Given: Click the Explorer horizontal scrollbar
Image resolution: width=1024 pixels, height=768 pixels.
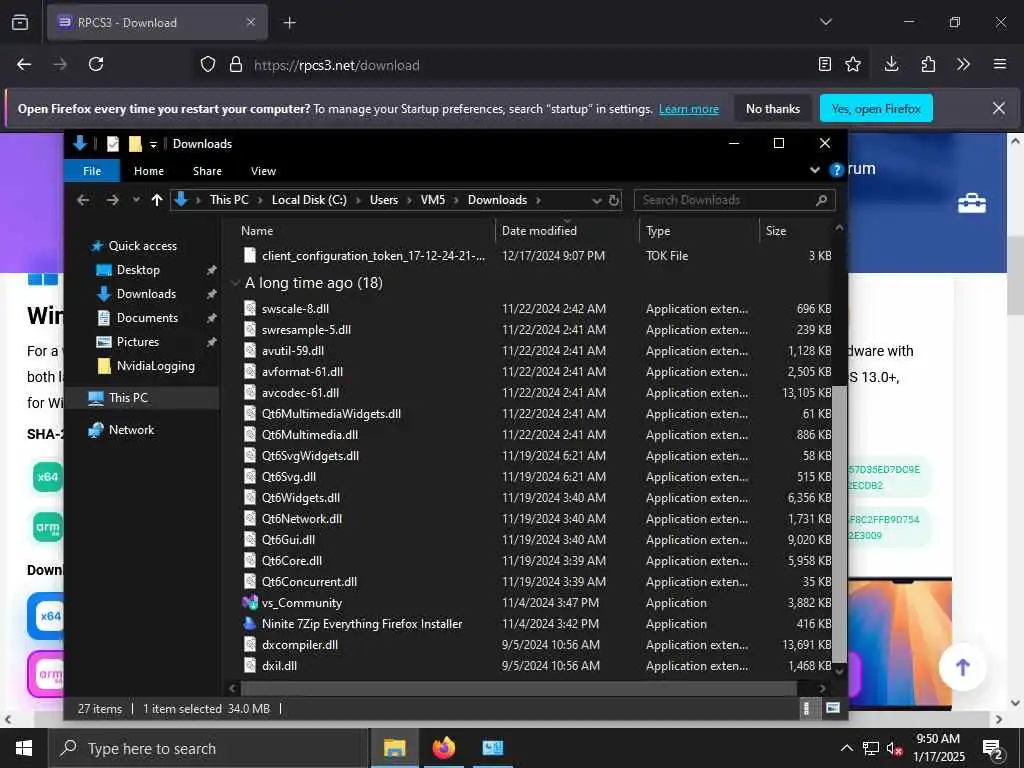Looking at the screenshot, I should [x=519, y=688].
